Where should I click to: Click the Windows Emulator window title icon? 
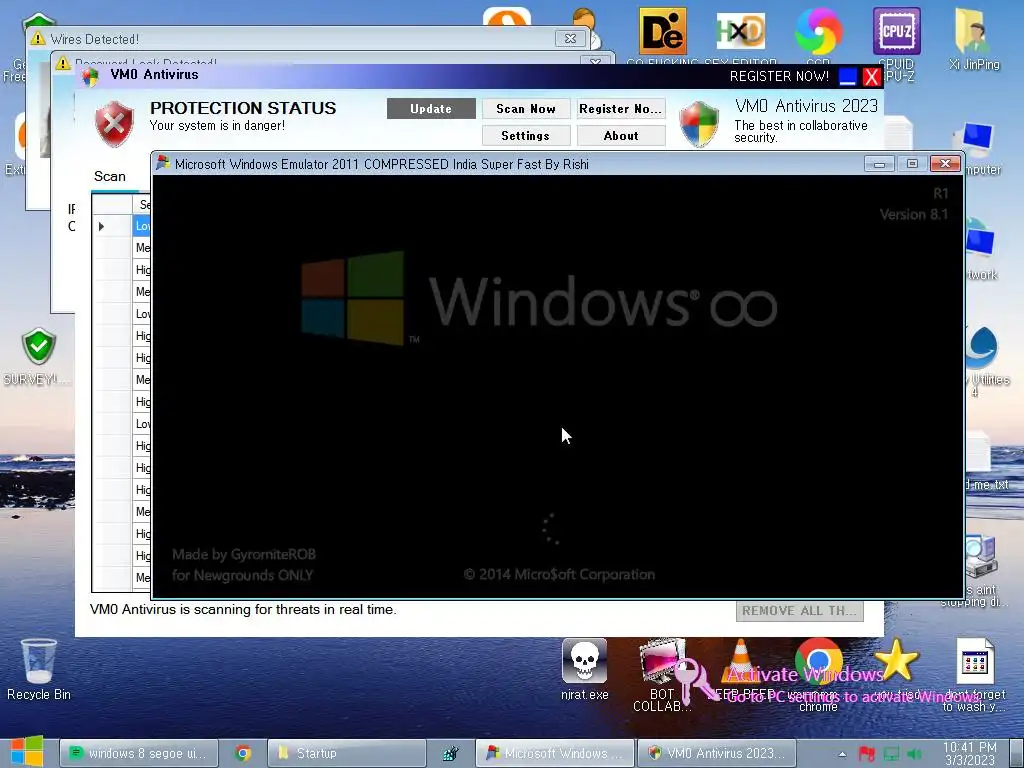(x=163, y=163)
